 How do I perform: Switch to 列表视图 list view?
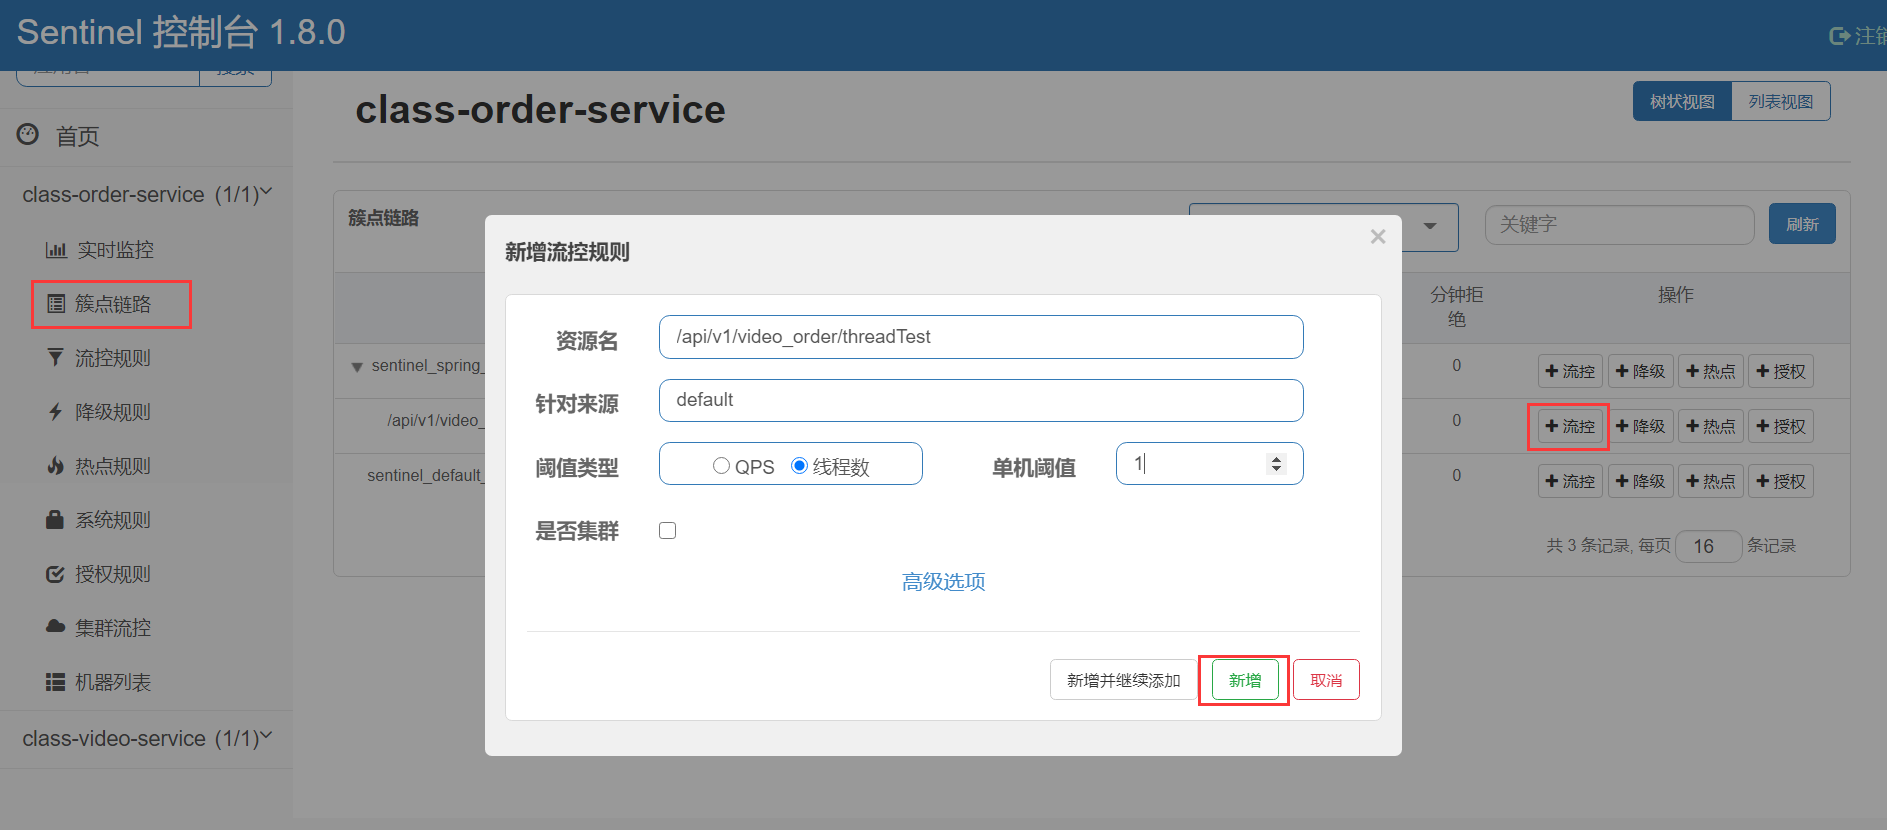click(1780, 101)
